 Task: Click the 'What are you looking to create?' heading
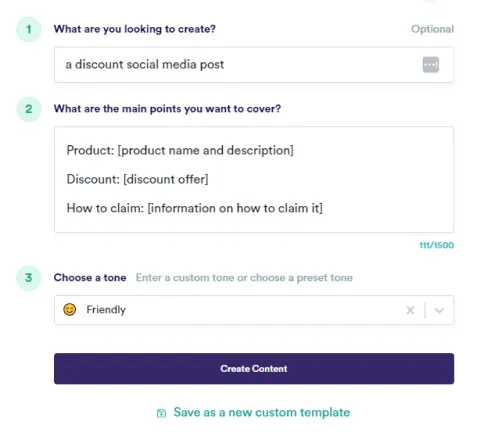click(x=135, y=29)
